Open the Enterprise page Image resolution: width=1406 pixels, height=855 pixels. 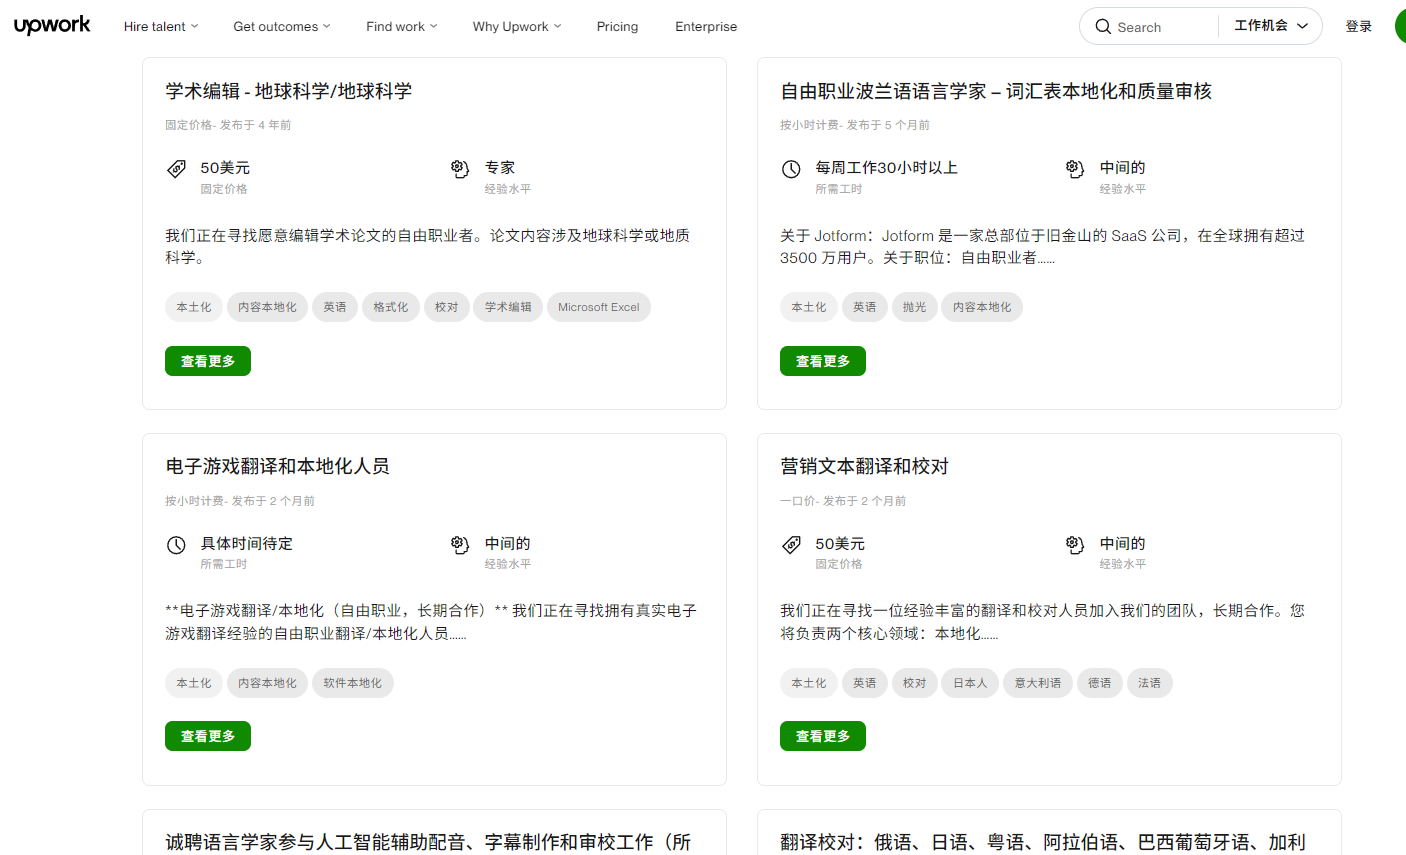tap(706, 27)
